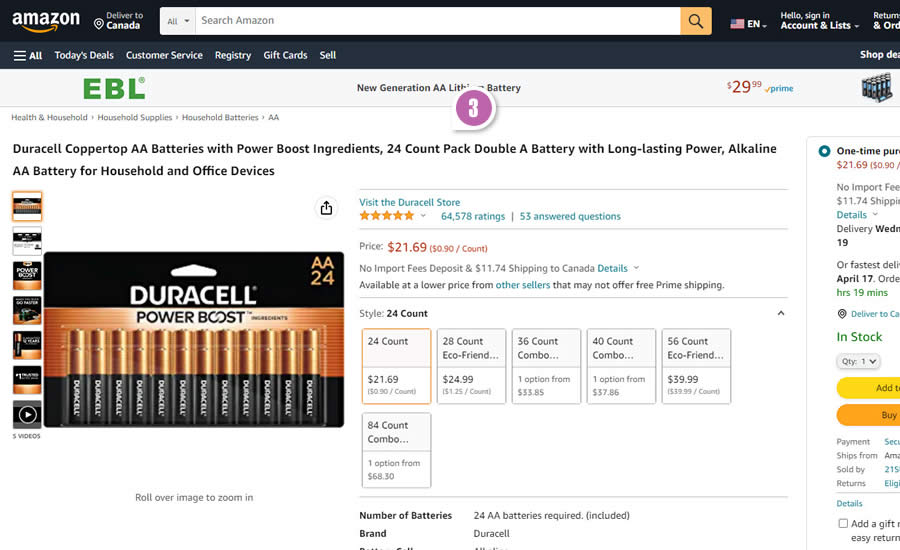Select the 24 Count style option

[x=396, y=366]
